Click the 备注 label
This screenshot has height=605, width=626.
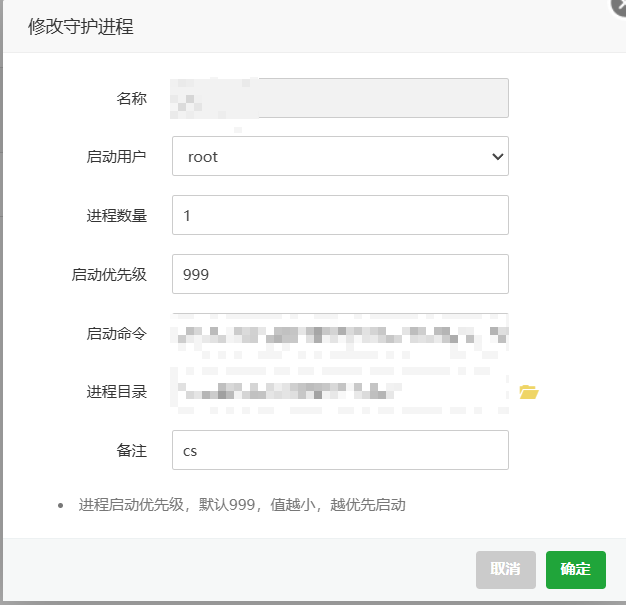tap(132, 451)
